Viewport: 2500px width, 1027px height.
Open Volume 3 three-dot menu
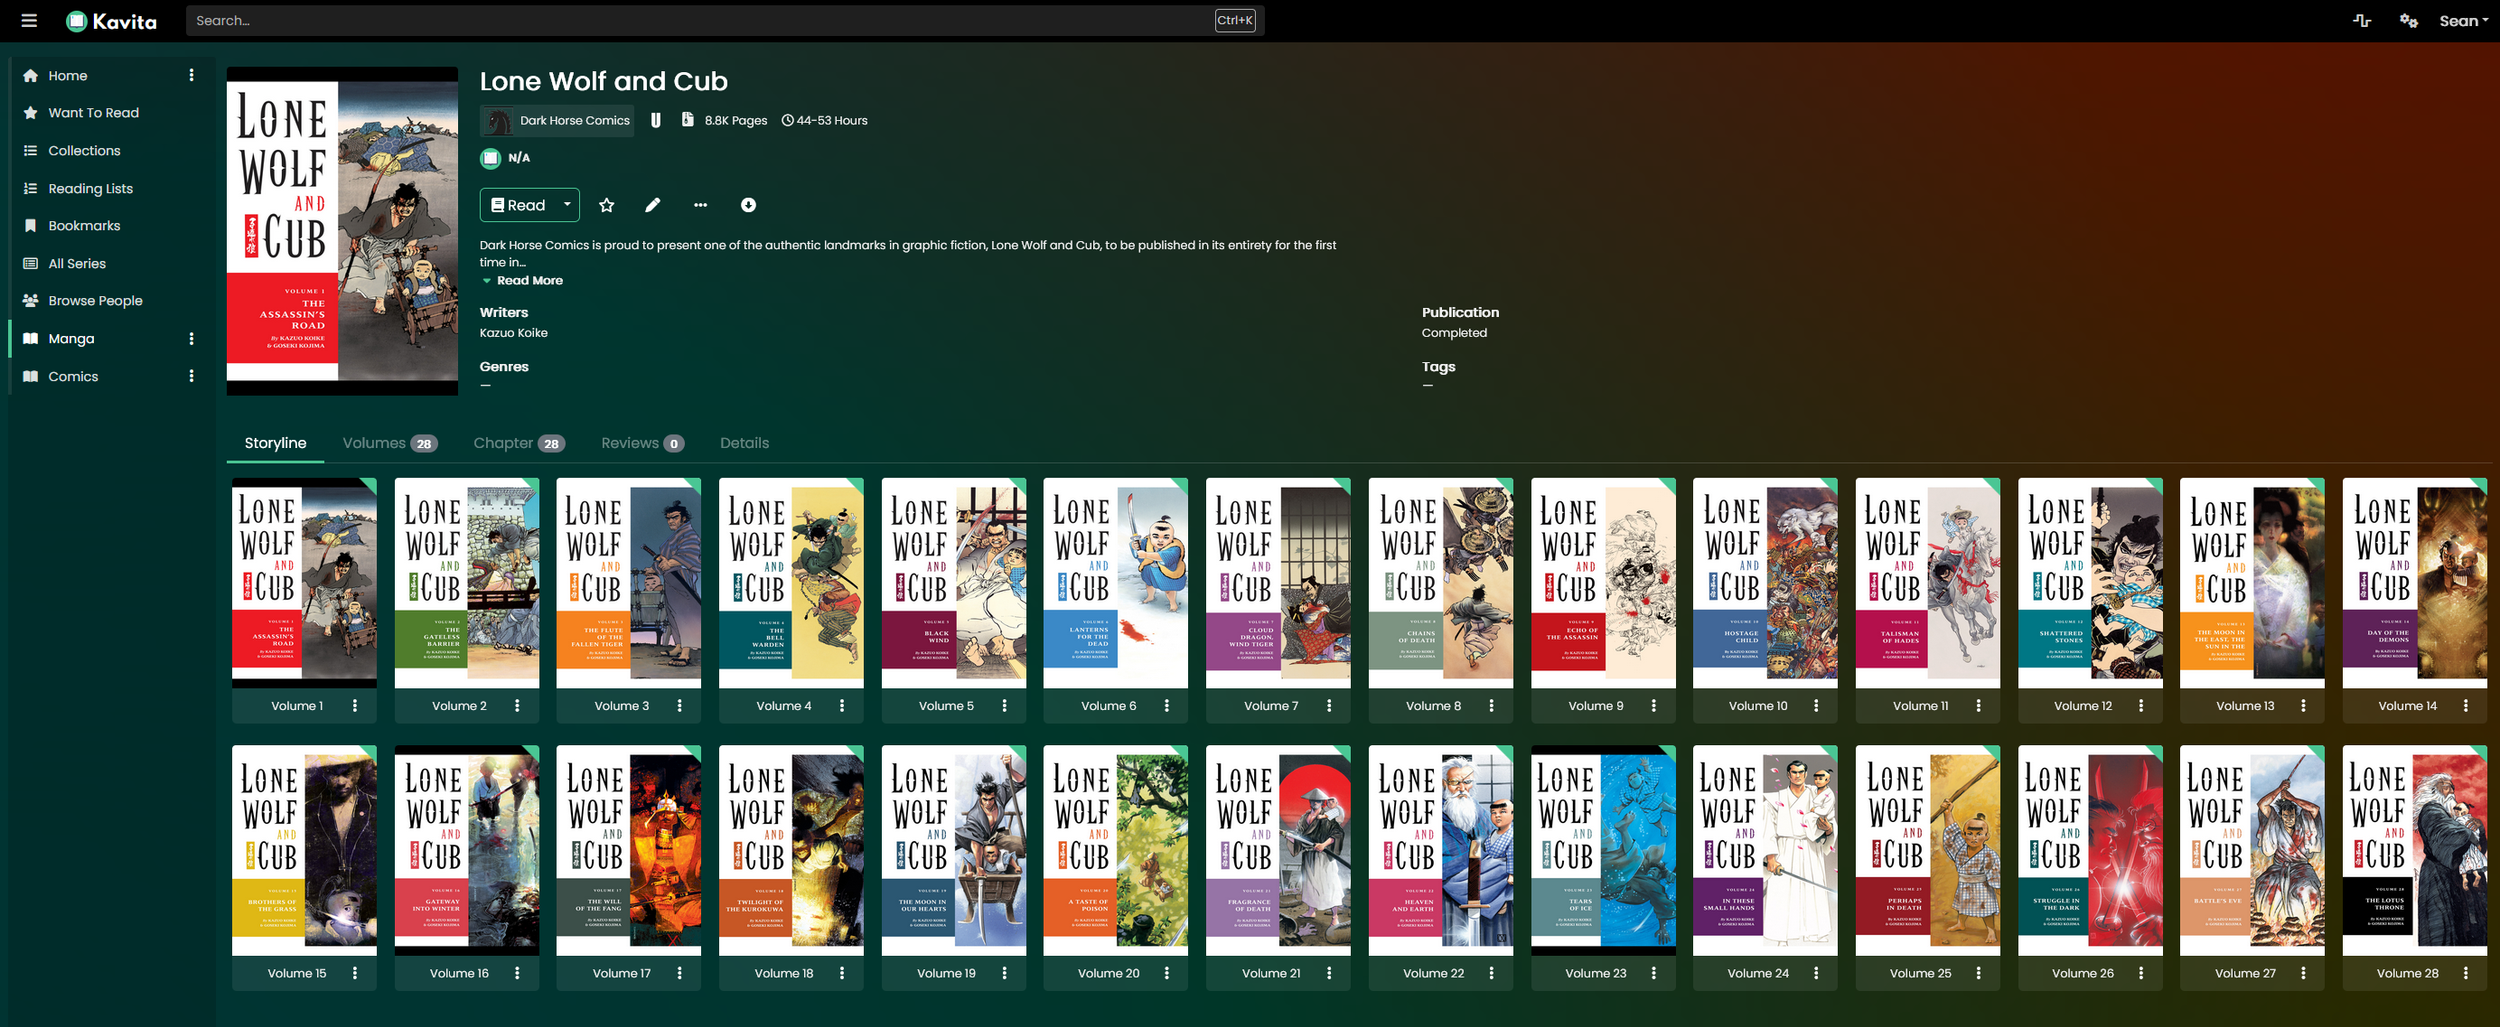pos(680,706)
